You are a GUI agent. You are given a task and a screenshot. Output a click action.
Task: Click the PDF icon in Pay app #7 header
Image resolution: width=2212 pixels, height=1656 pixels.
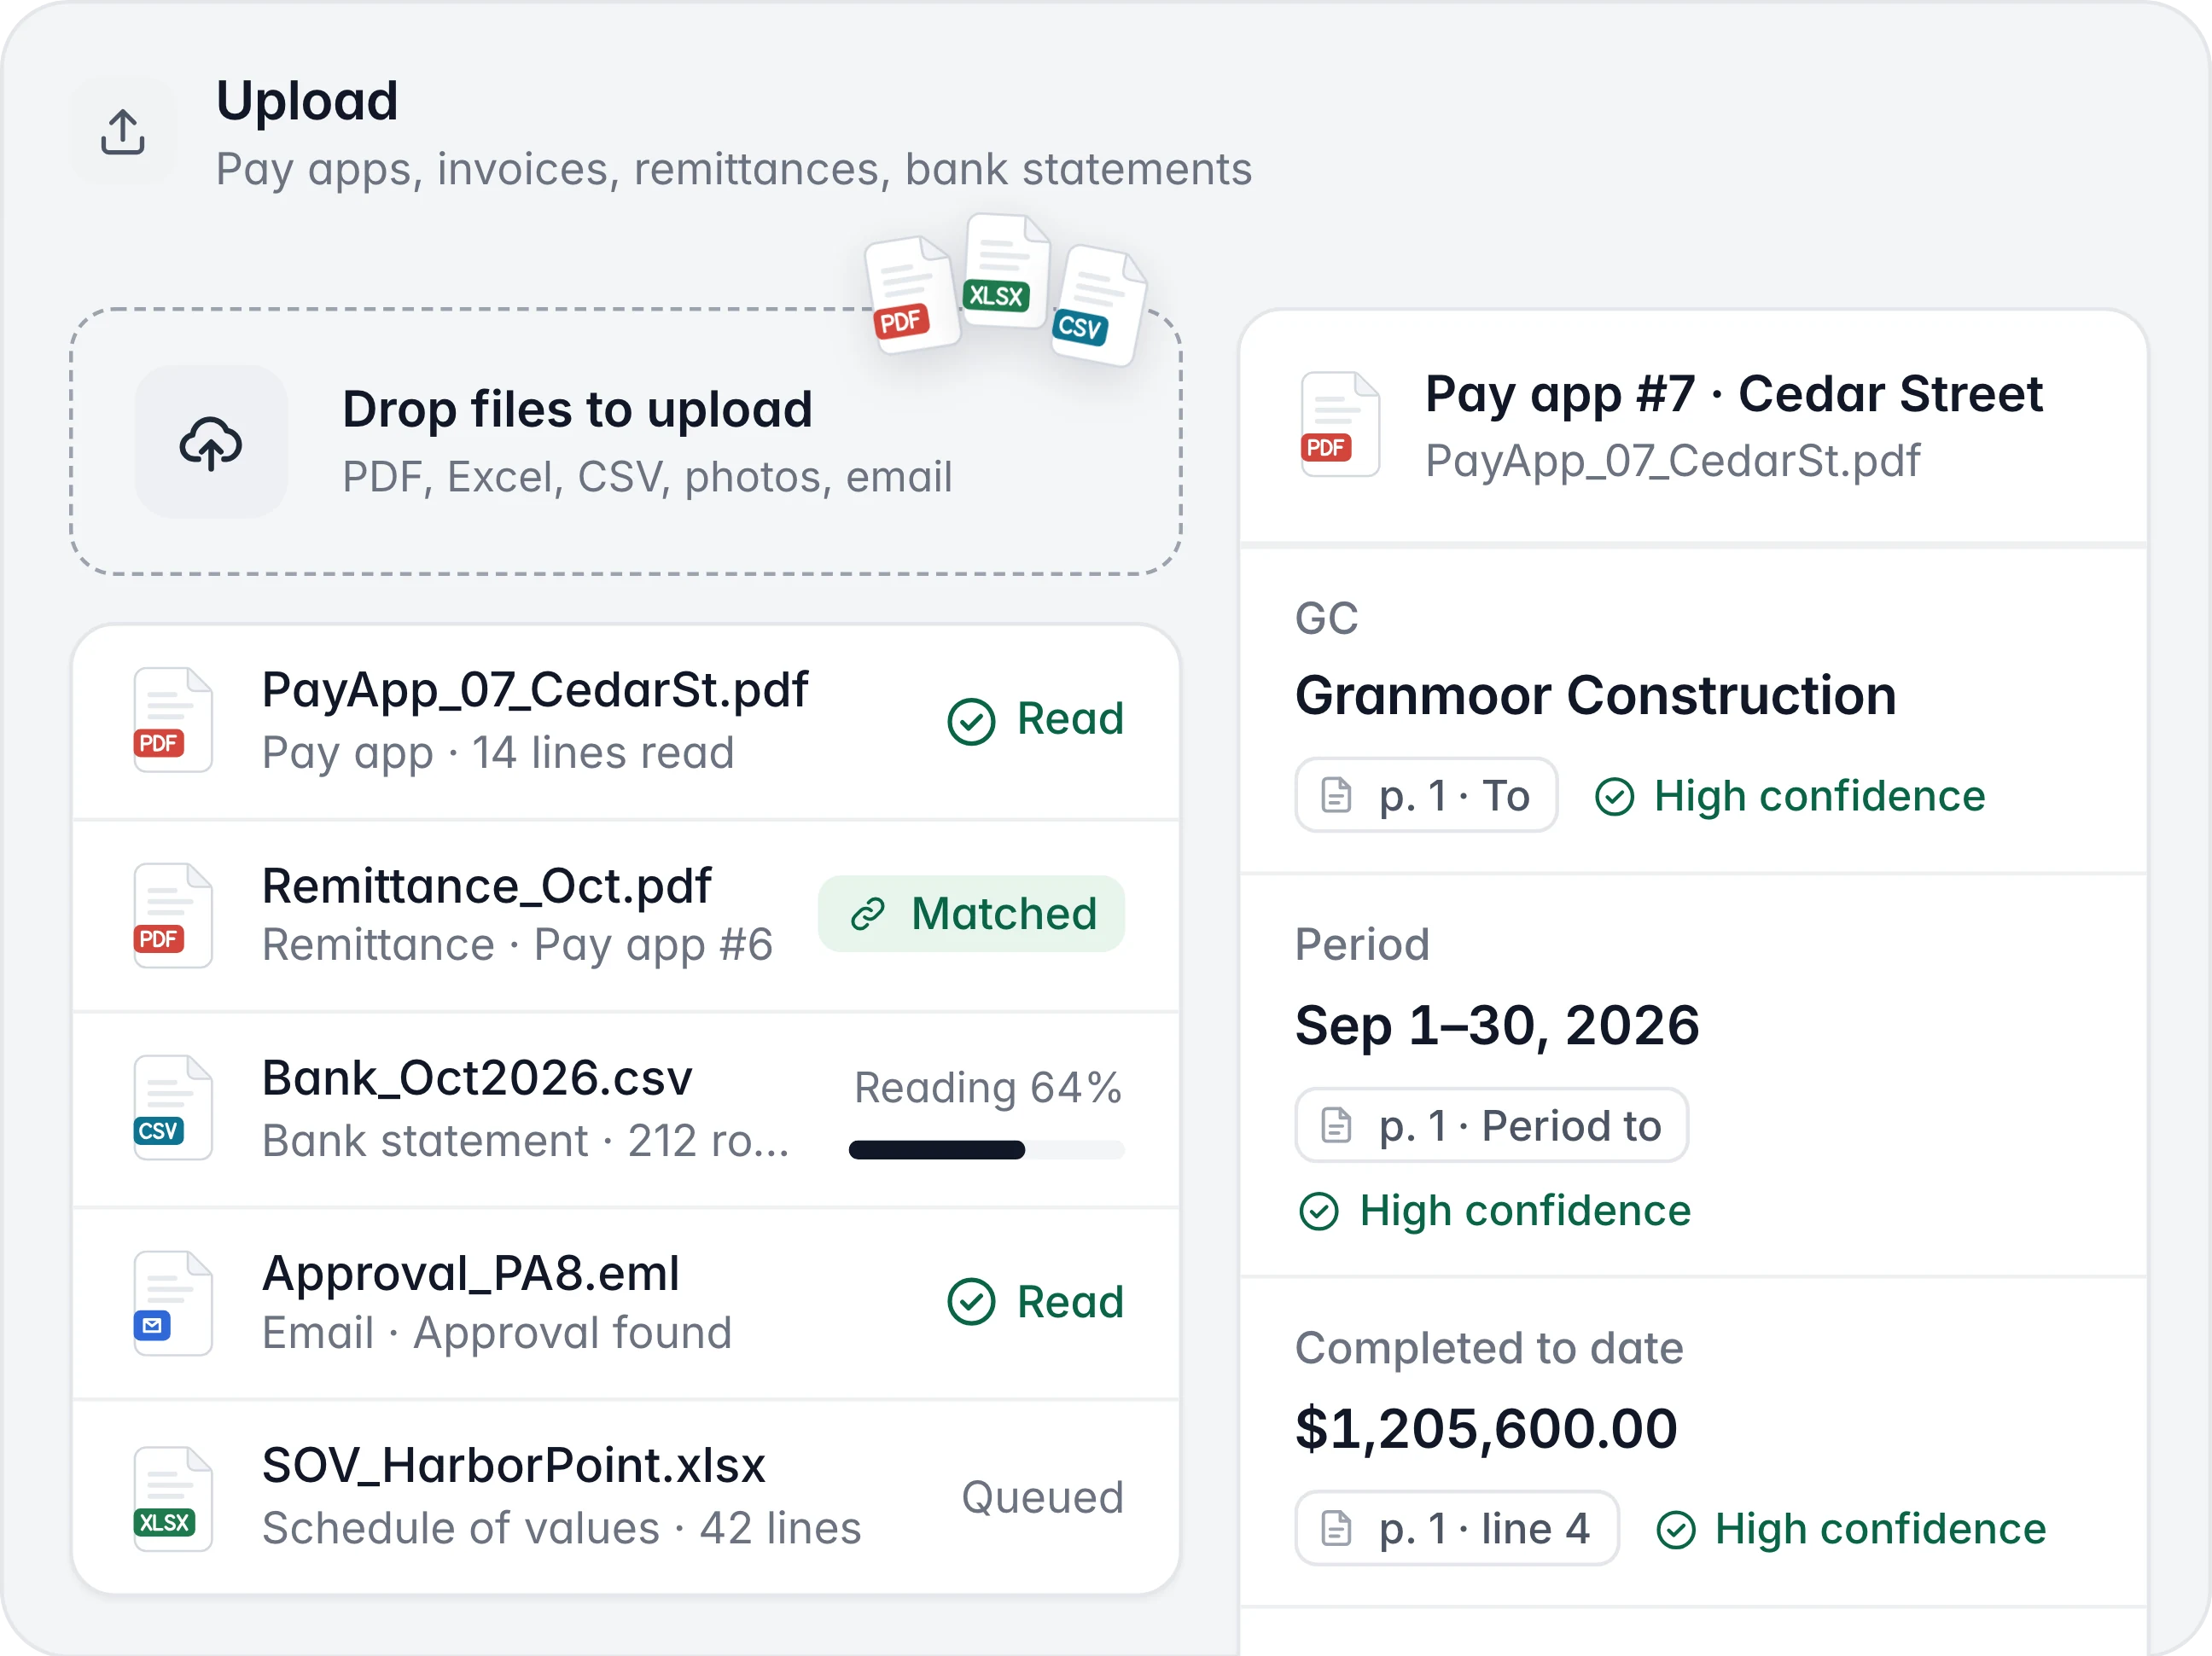[x=1340, y=424]
